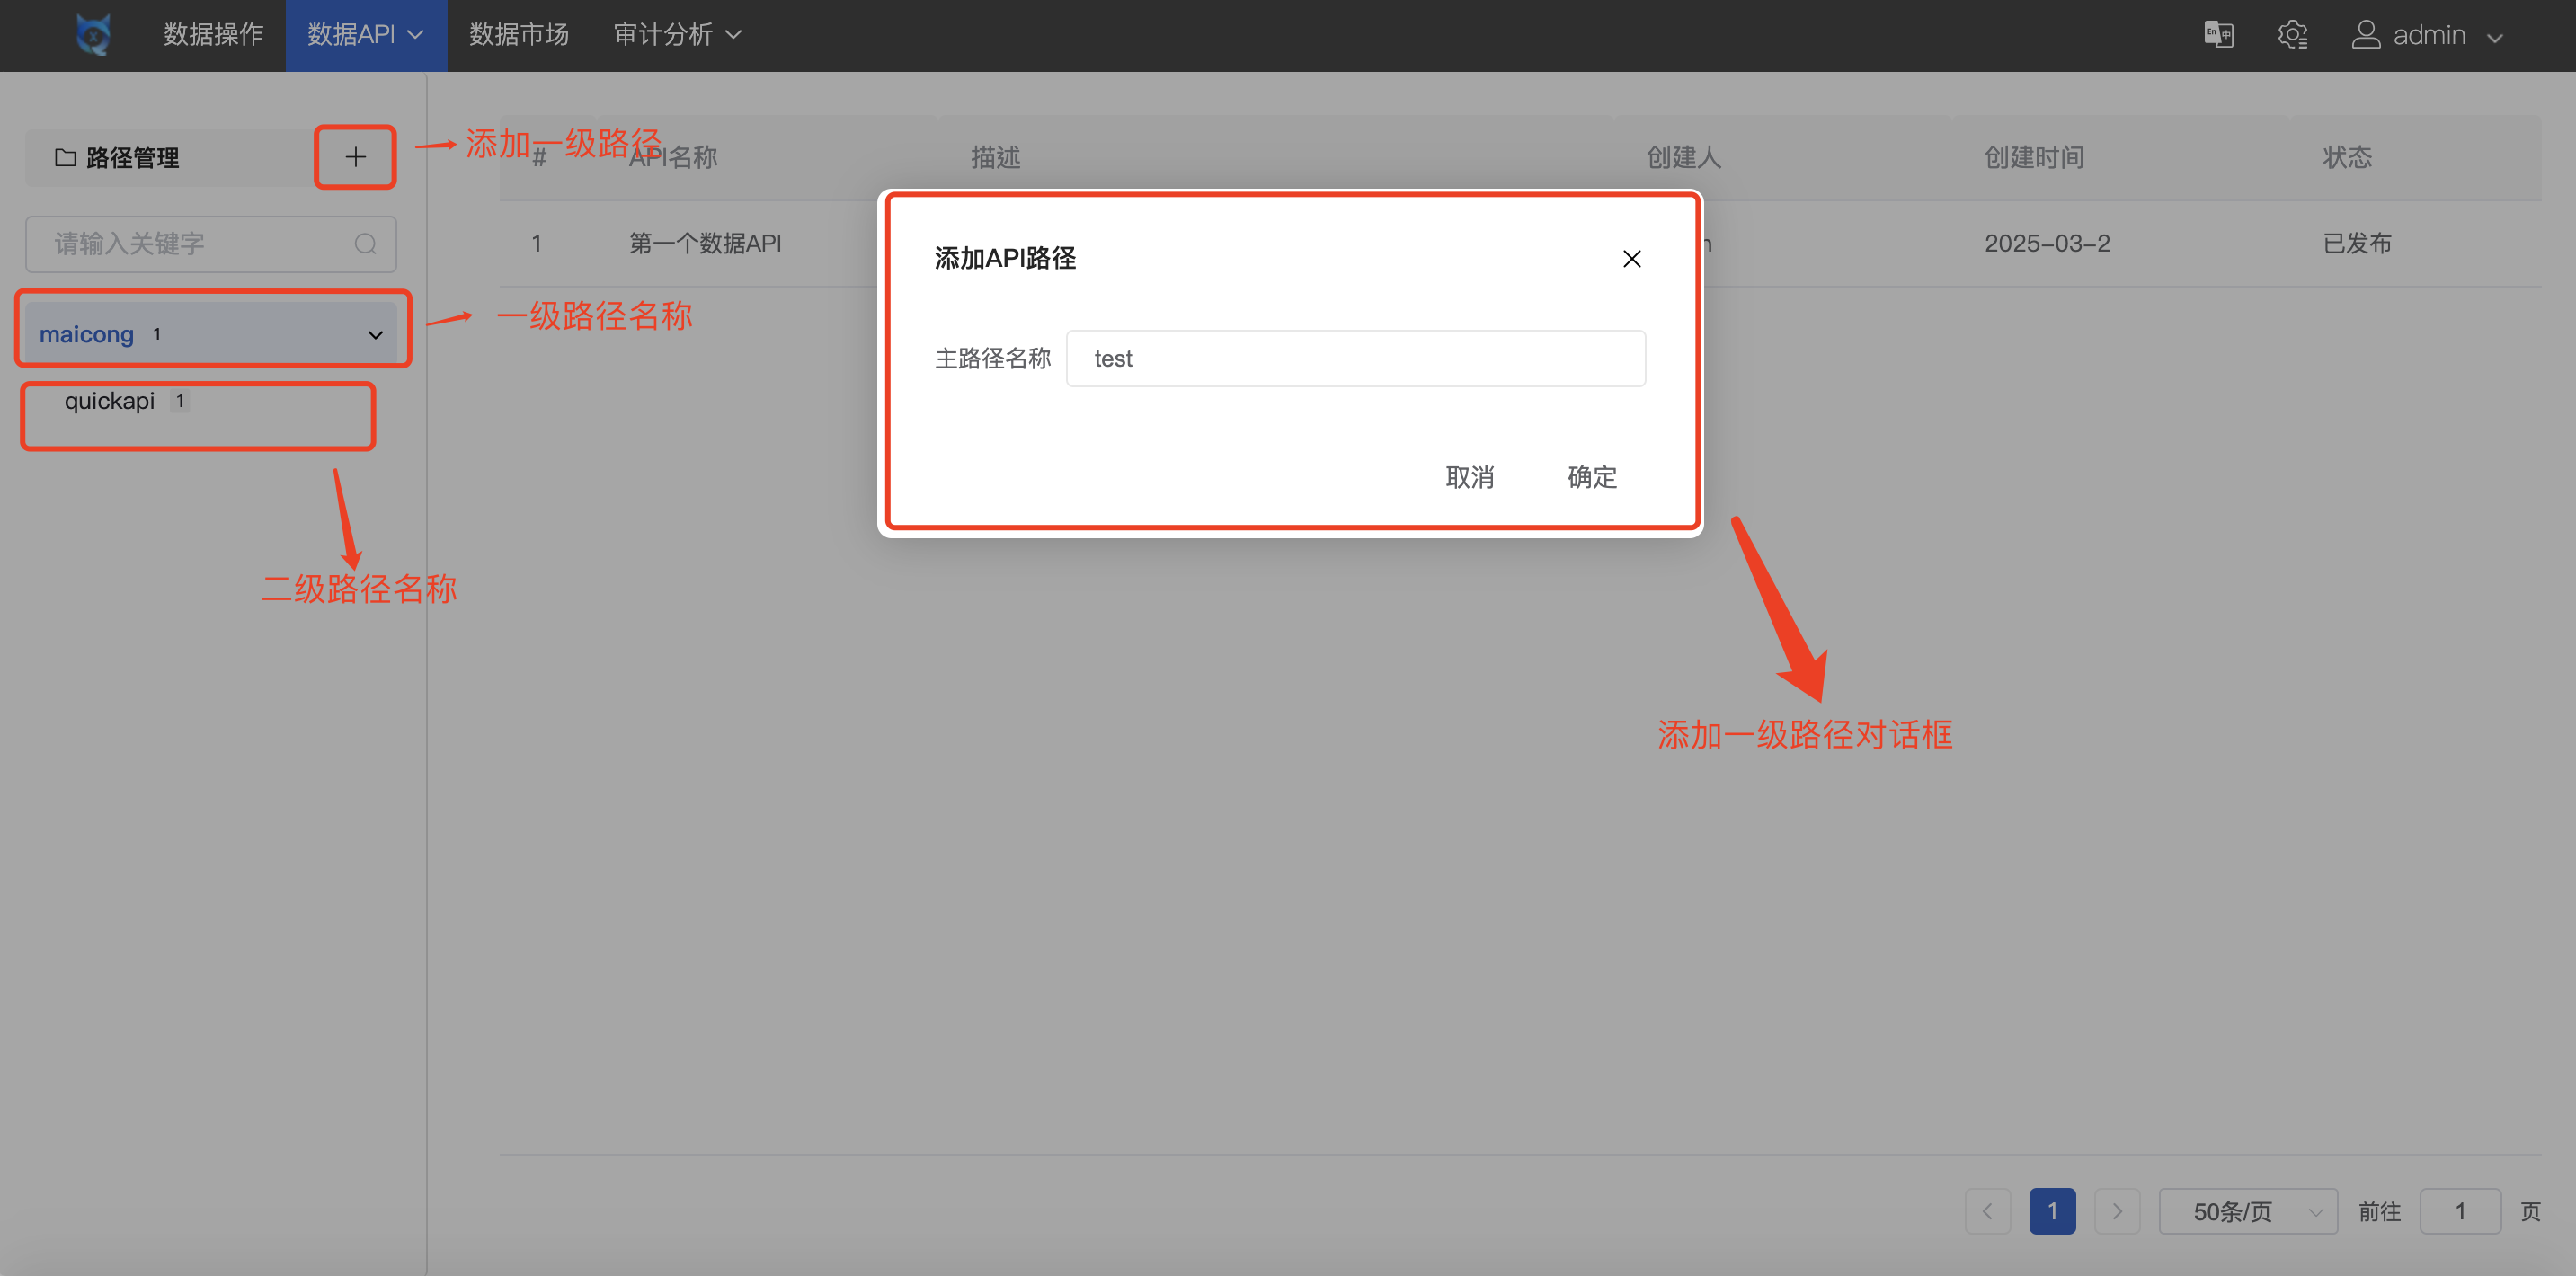Click the cat logo in the top bar
This screenshot has width=2576, height=1276.
point(93,35)
